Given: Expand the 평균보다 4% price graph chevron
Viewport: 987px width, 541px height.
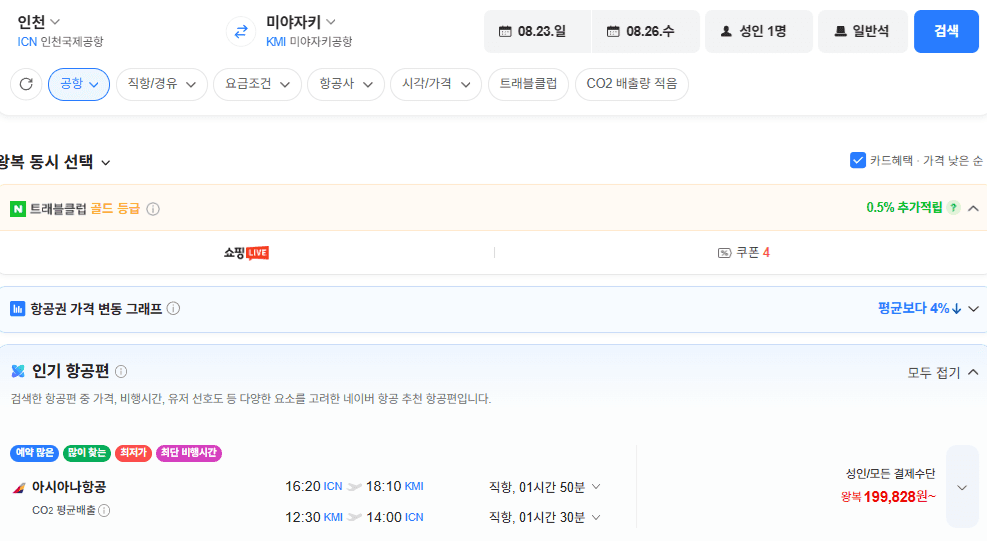Looking at the screenshot, I should 973,309.
